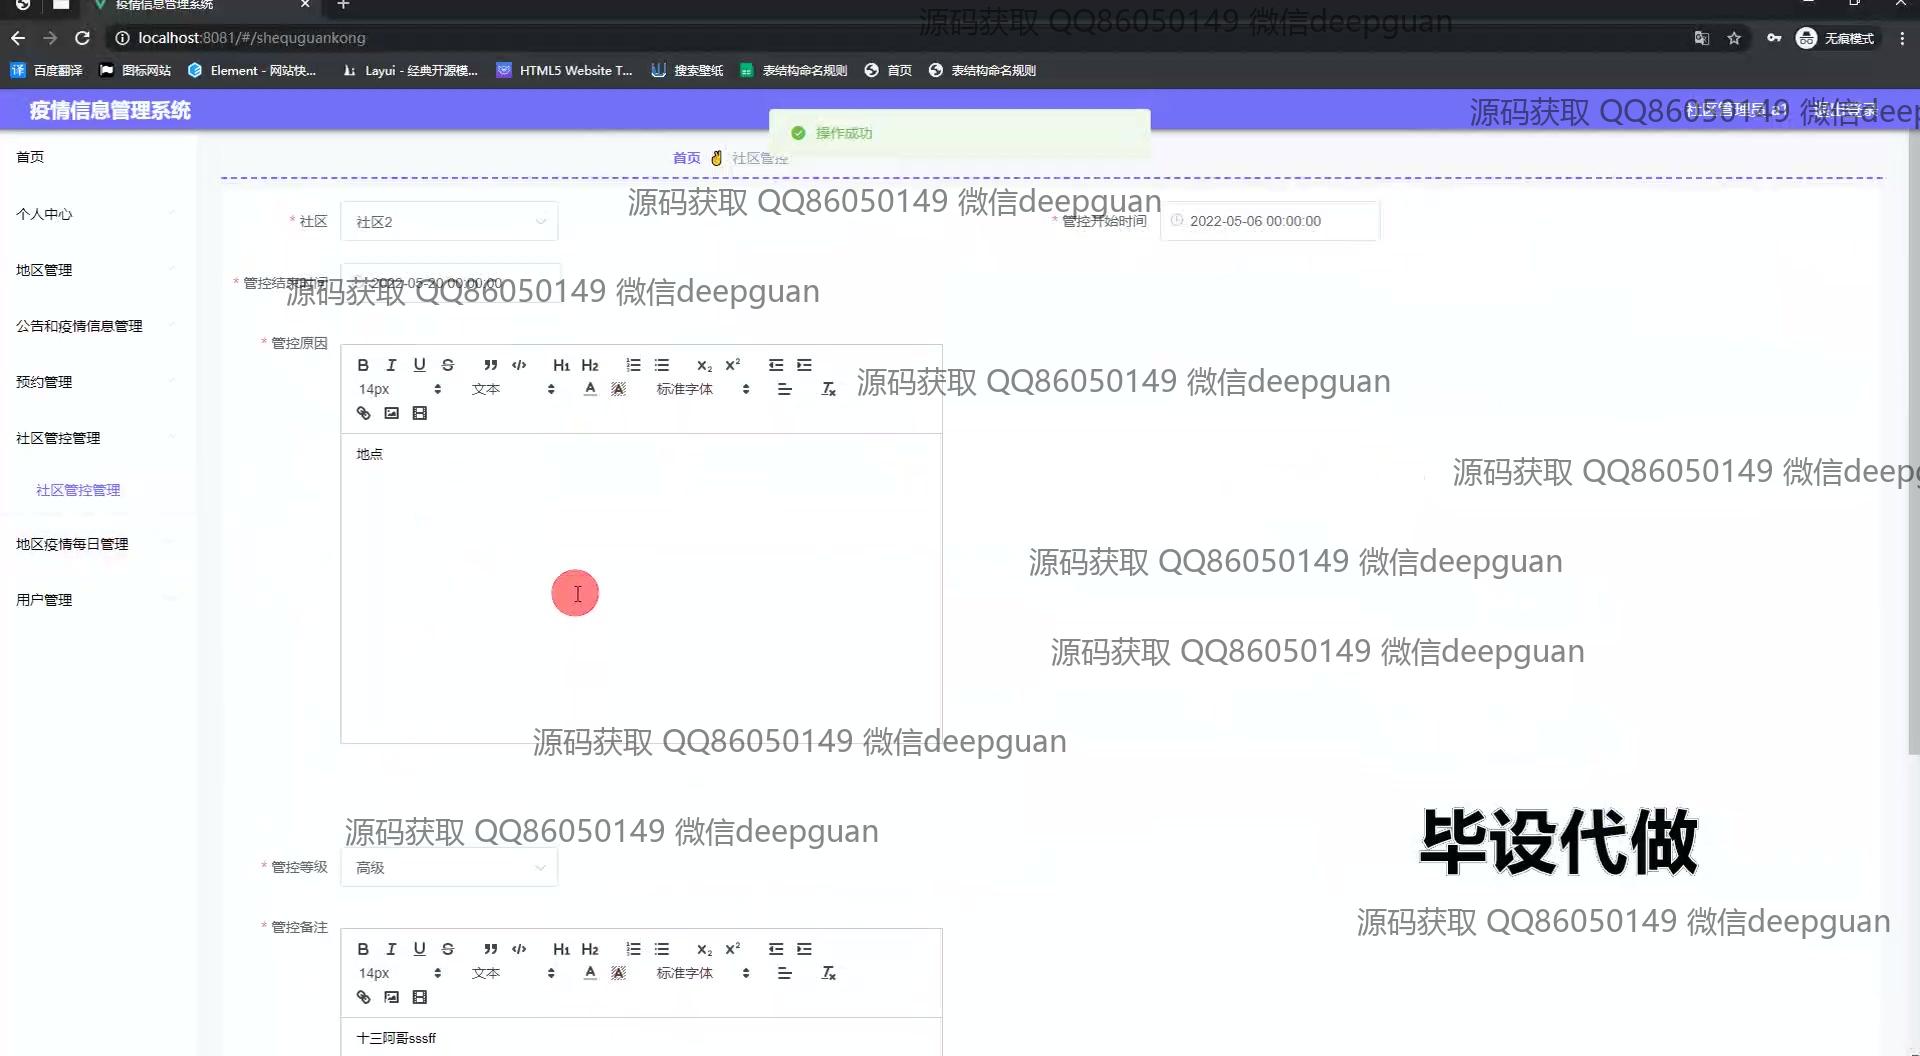This screenshot has width=1920, height=1056.
Task: Go to 首页 breadcrumb link
Action: [x=686, y=158]
